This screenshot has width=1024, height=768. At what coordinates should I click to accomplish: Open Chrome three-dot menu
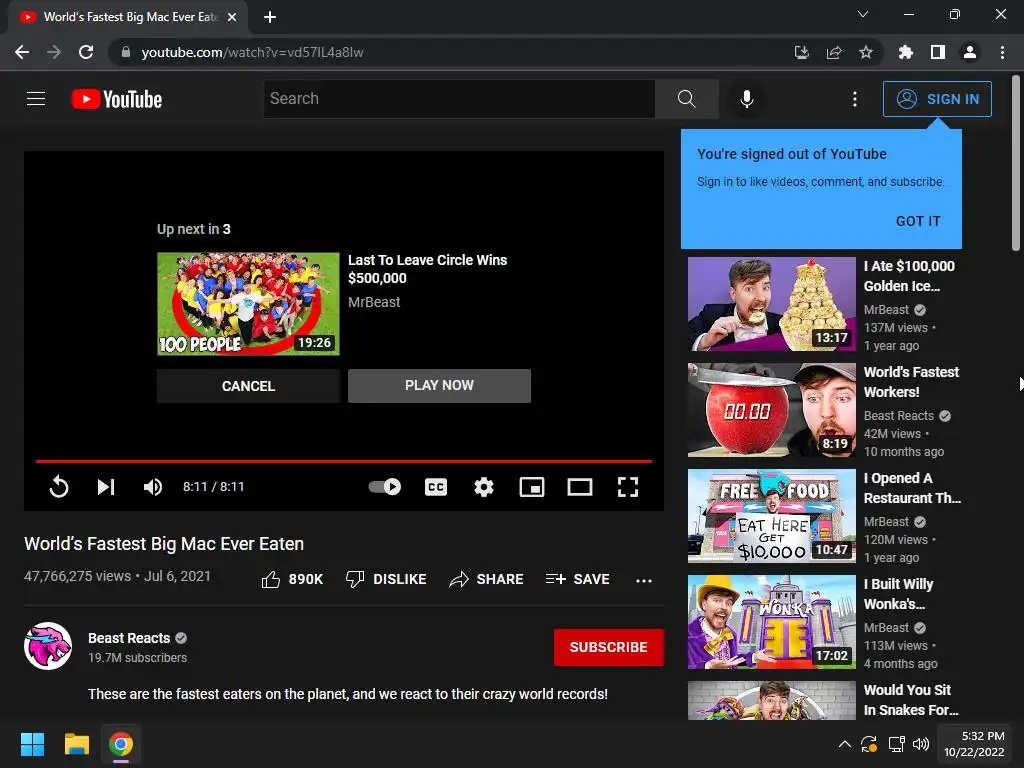click(x=1002, y=52)
